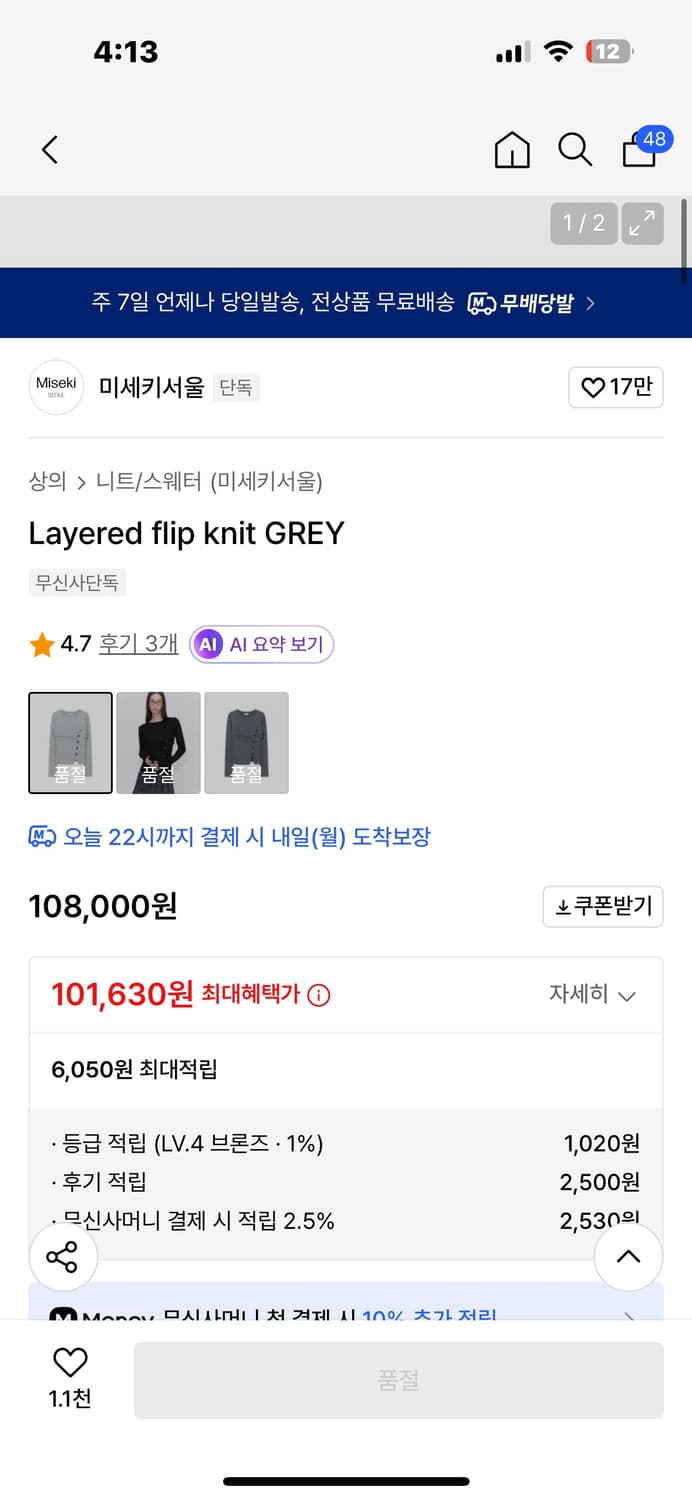Open the 무배당발 banner chevron
This screenshot has width=692, height=1500.
click(590, 303)
